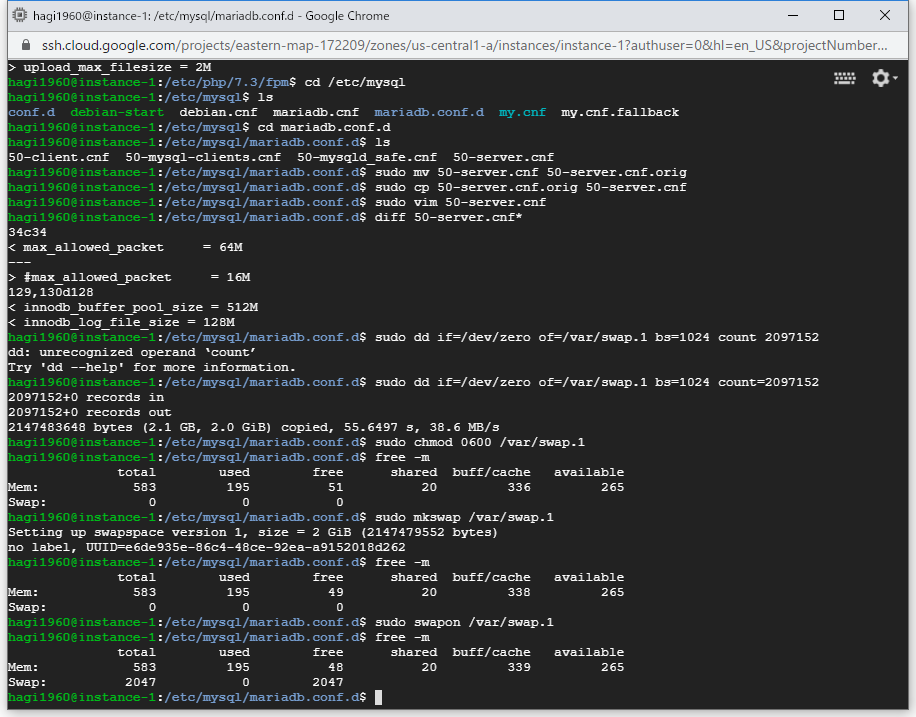Click the 'sudo cp 50-server.cnf.orig 50-server.cnf' command
Screen dimensions: 916x717
[x=530, y=188]
